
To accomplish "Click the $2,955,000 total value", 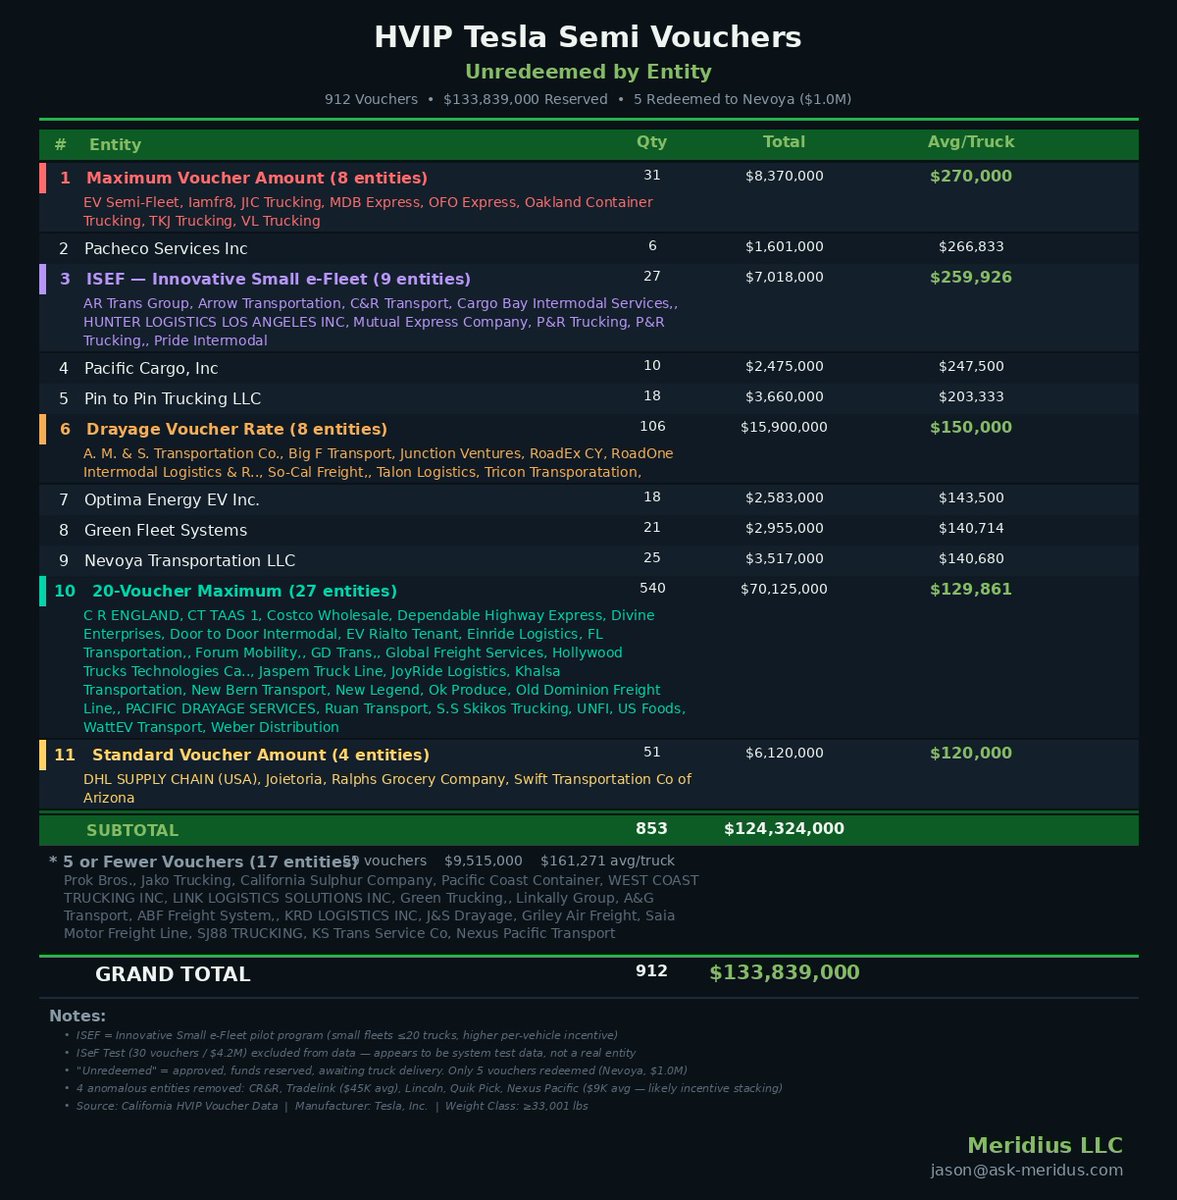I will (784, 528).
